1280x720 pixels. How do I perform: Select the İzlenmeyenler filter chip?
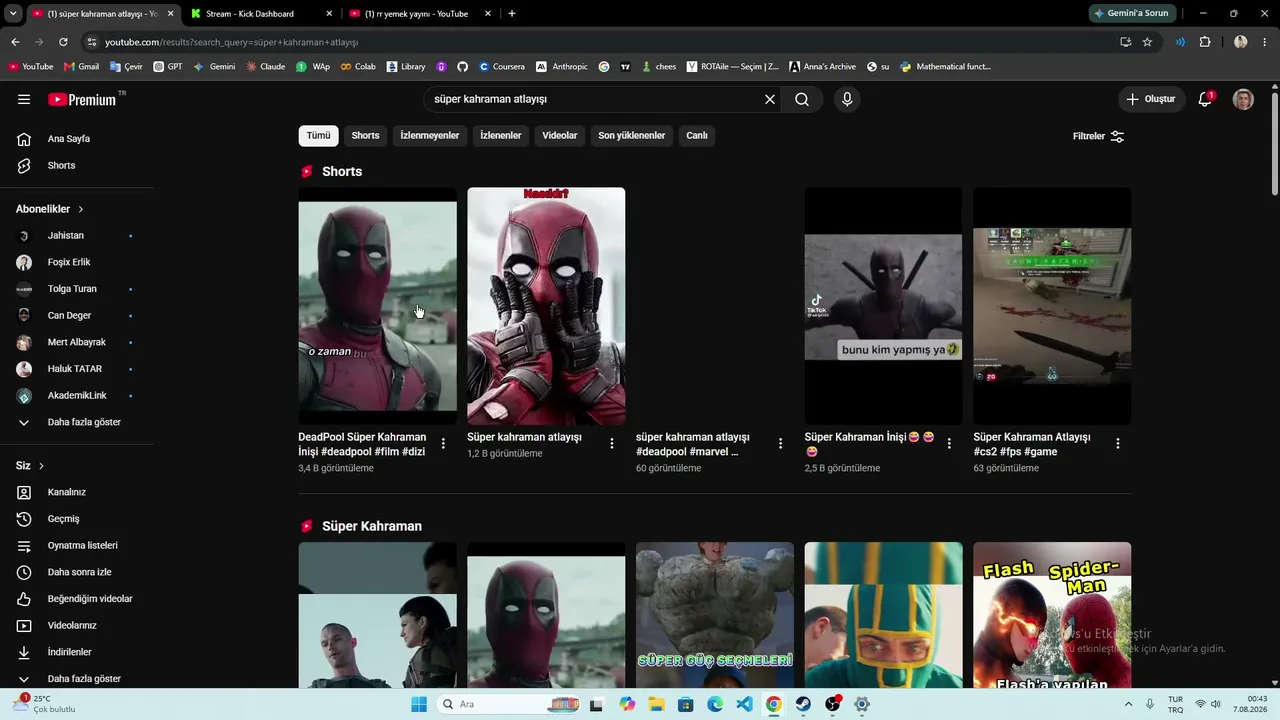point(430,136)
